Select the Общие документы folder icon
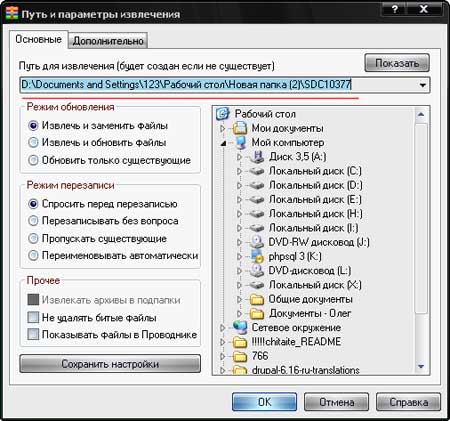 tap(257, 299)
